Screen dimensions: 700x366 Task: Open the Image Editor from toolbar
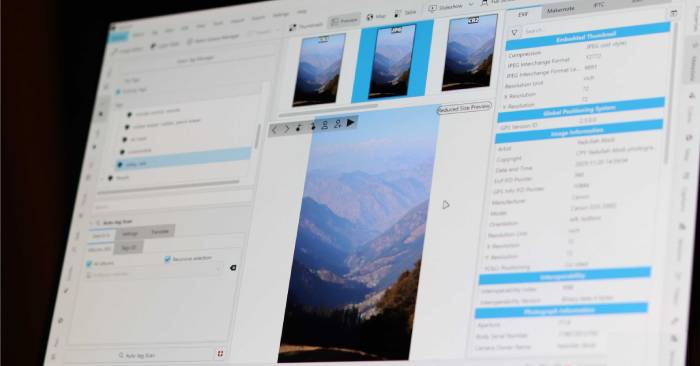(x=127, y=50)
